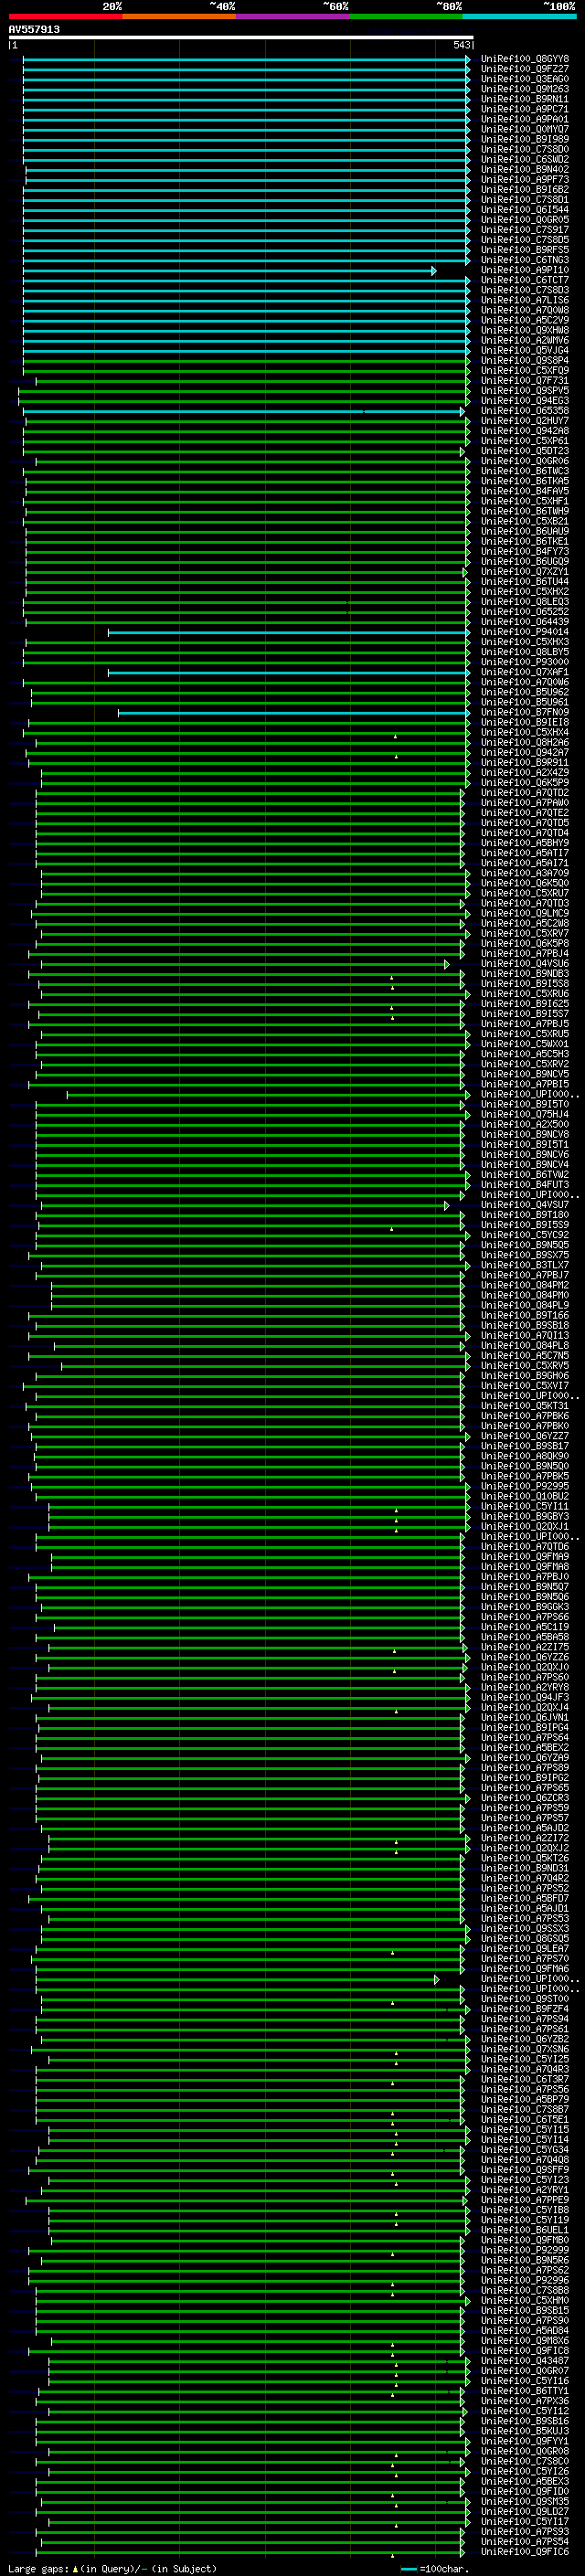Click the red 20% identity legend segment
The width and height of the screenshot is (585, 2576).
pyautogui.click(x=66, y=16)
